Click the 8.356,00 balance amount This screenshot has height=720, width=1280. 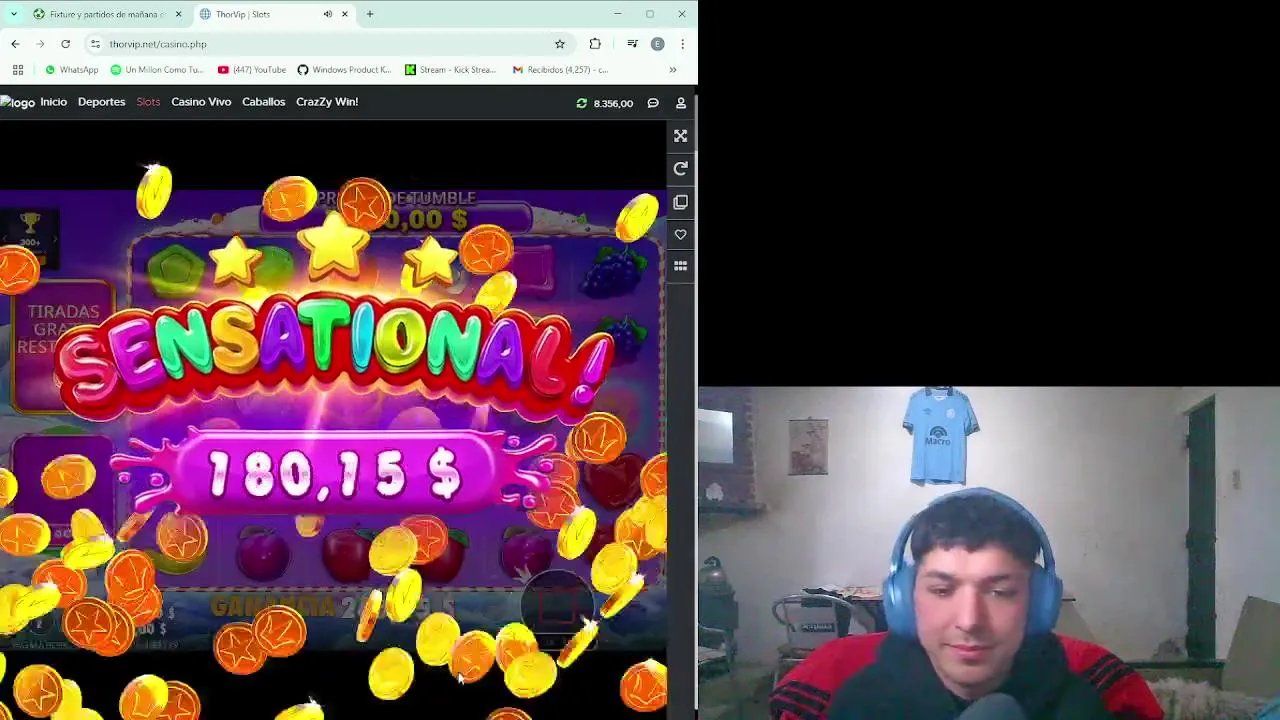[613, 103]
